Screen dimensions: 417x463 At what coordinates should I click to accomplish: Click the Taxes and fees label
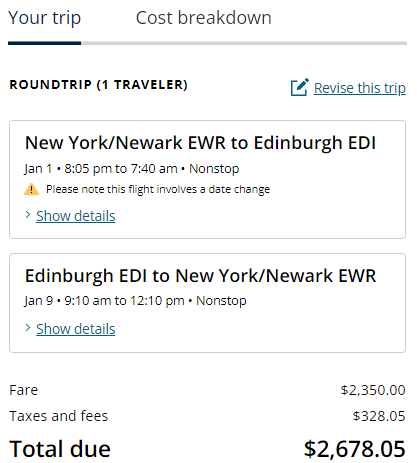59,416
